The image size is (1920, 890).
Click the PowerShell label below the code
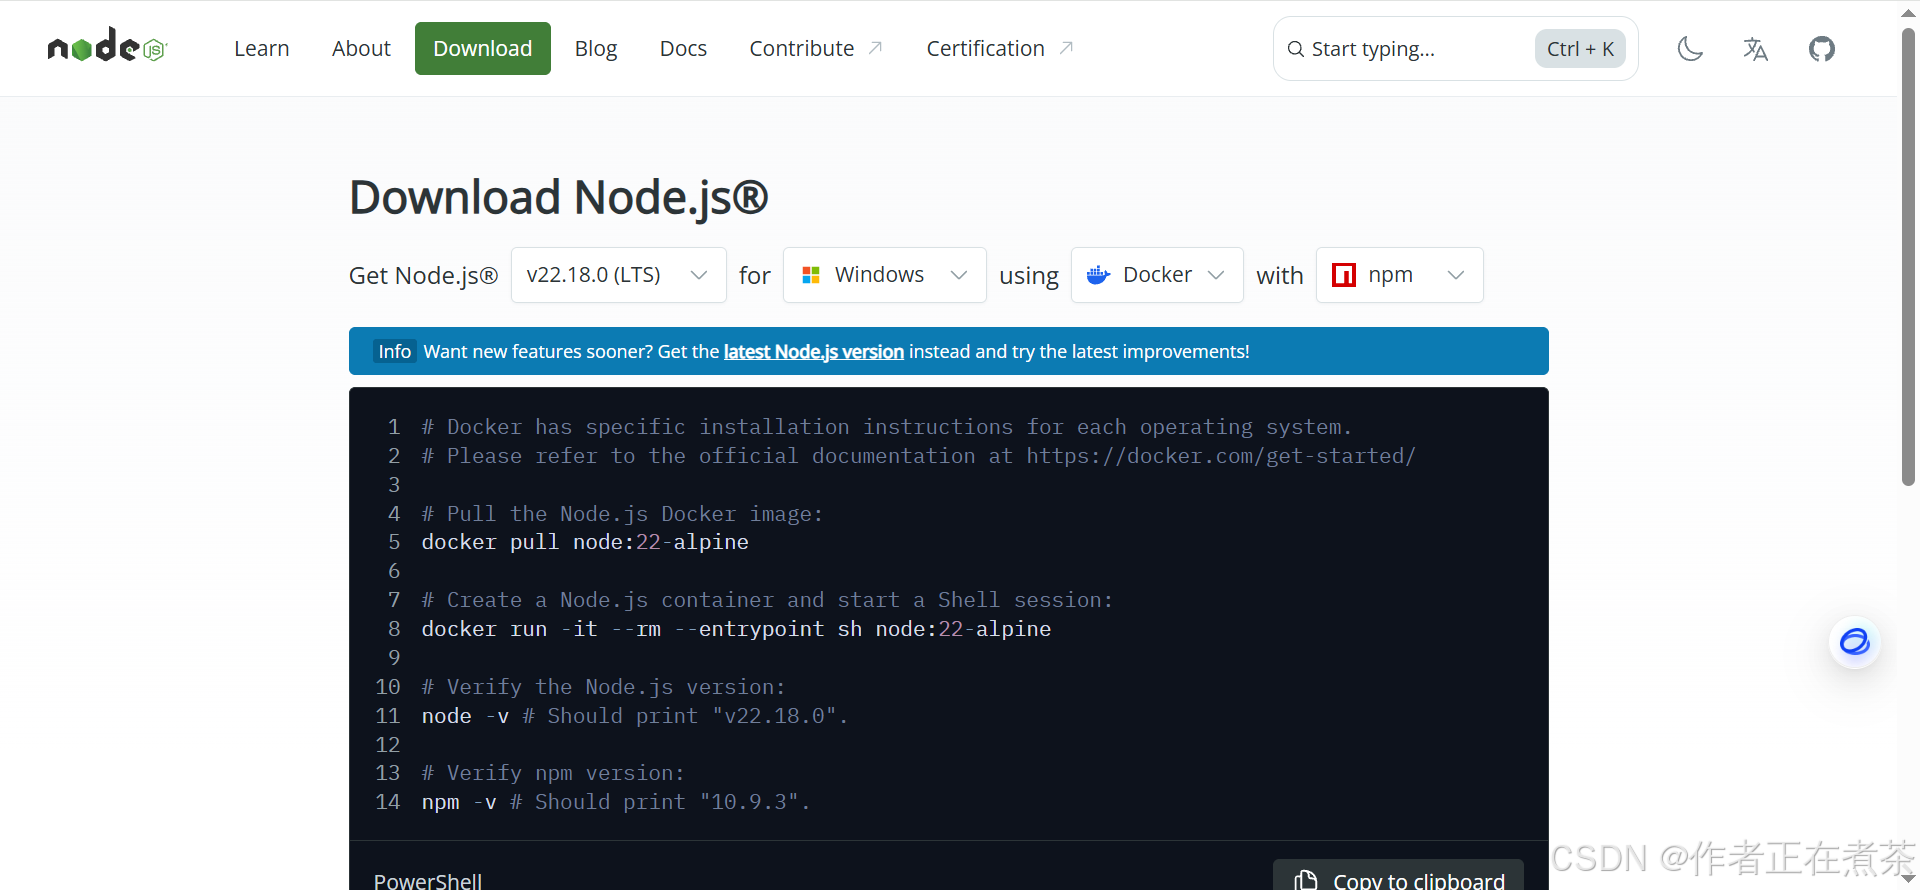(x=428, y=880)
